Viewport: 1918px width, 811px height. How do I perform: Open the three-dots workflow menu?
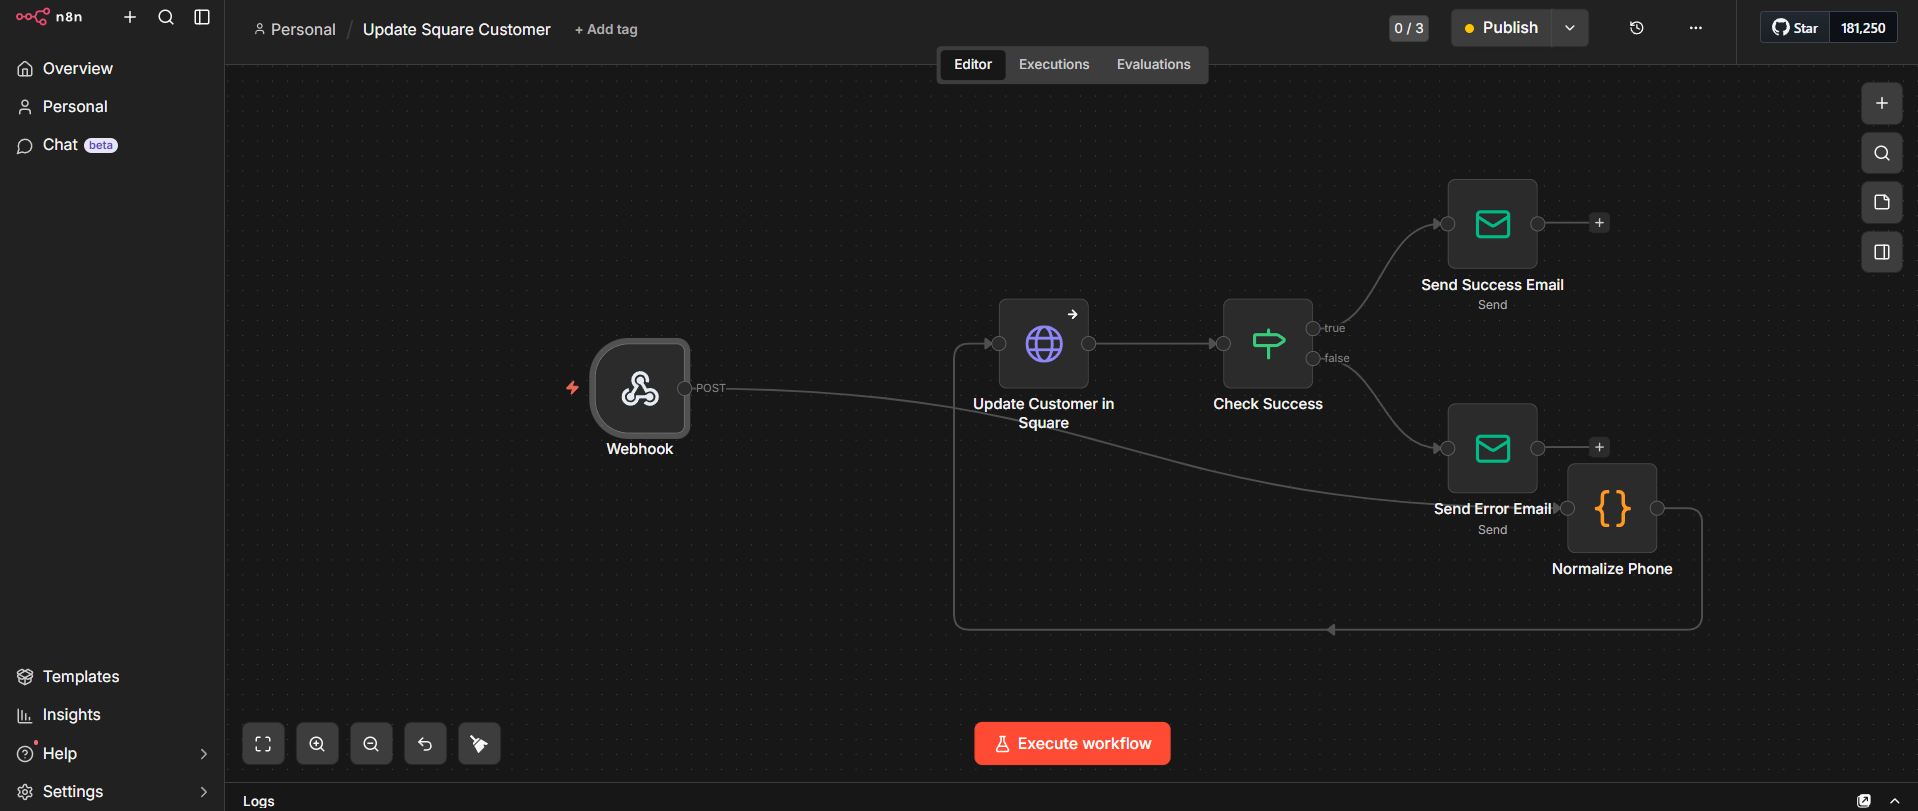click(x=1696, y=28)
